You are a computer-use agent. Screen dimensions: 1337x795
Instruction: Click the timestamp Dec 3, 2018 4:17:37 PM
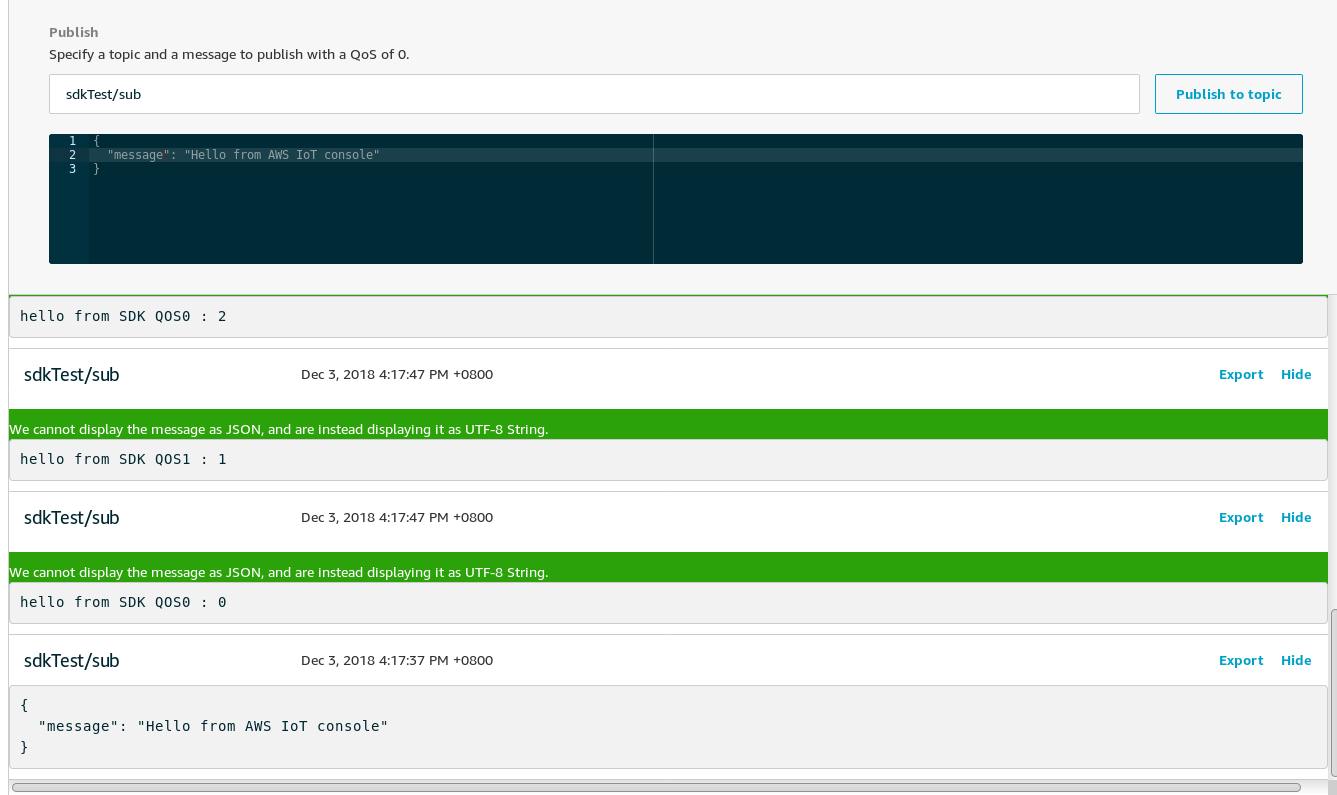point(397,660)
